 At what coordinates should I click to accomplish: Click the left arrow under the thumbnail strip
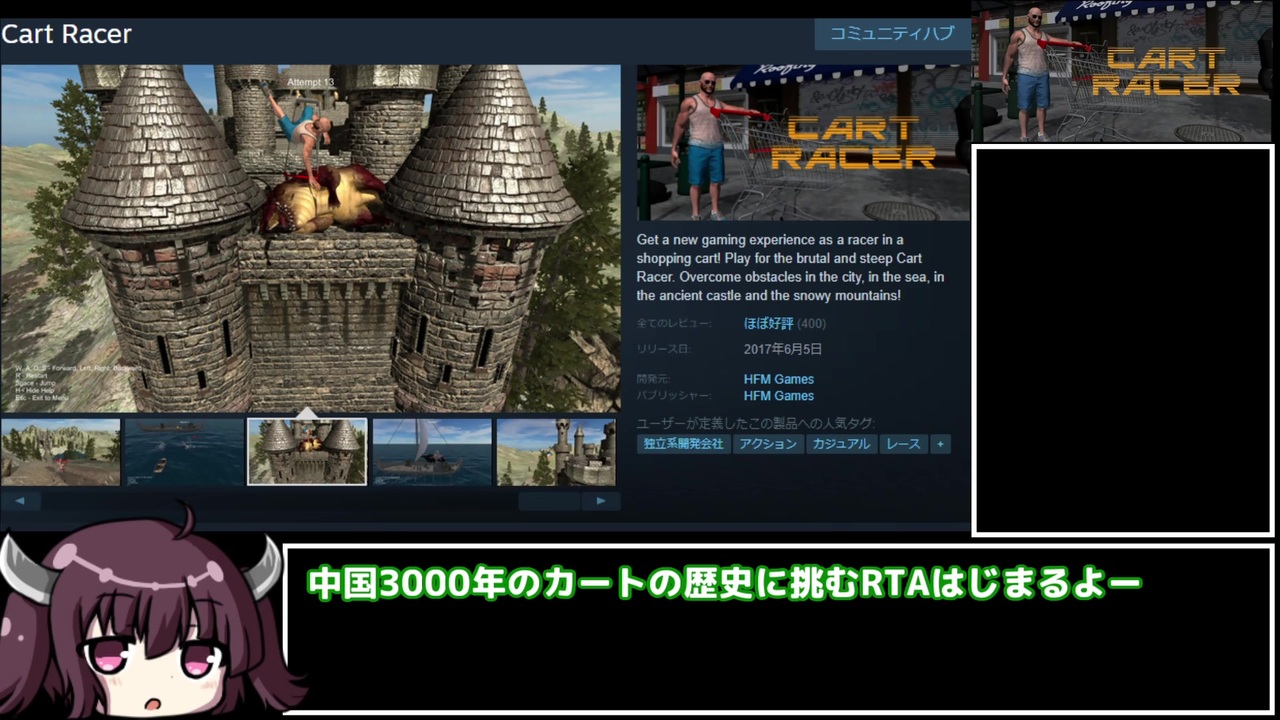[x=20, y=501]
